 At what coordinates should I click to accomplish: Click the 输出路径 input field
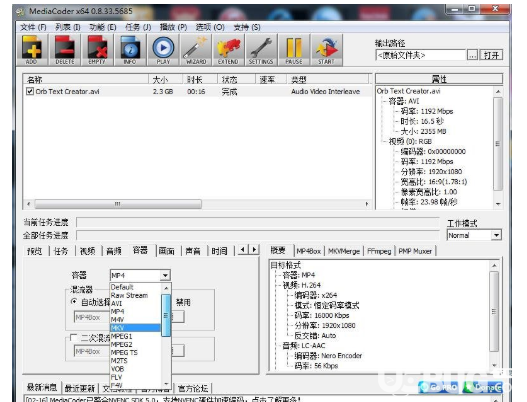(x=420, y=55)
